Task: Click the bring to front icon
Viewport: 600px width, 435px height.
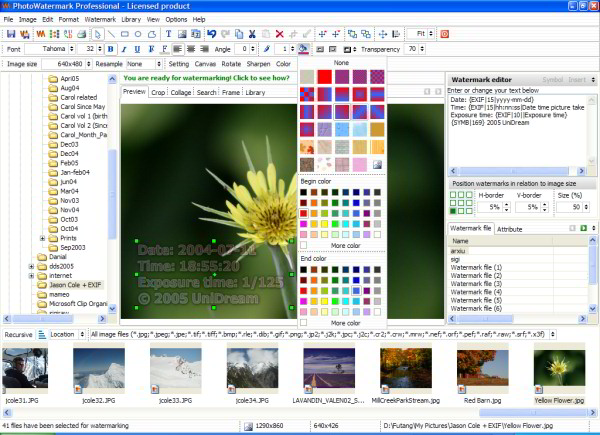Action: (x=352, y=34)
